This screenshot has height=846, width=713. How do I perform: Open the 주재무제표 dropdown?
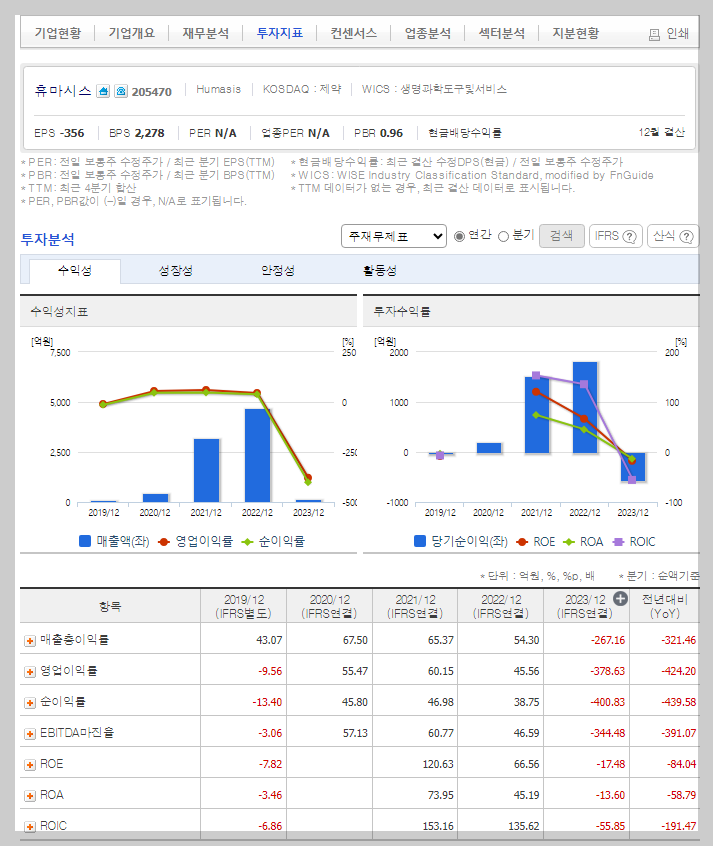[393, 236]
